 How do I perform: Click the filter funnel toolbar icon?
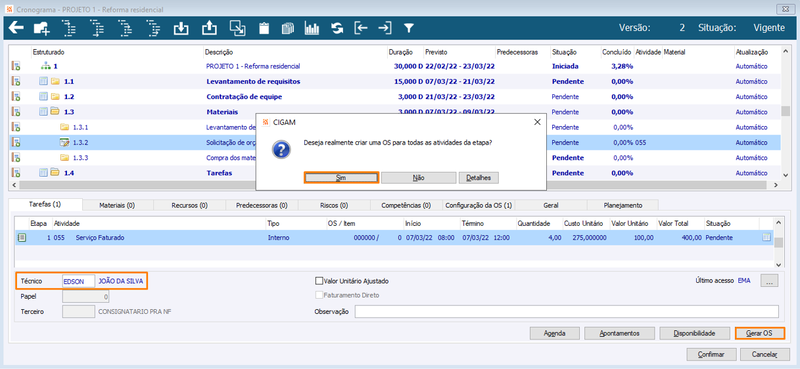click(x=409, y=28)
